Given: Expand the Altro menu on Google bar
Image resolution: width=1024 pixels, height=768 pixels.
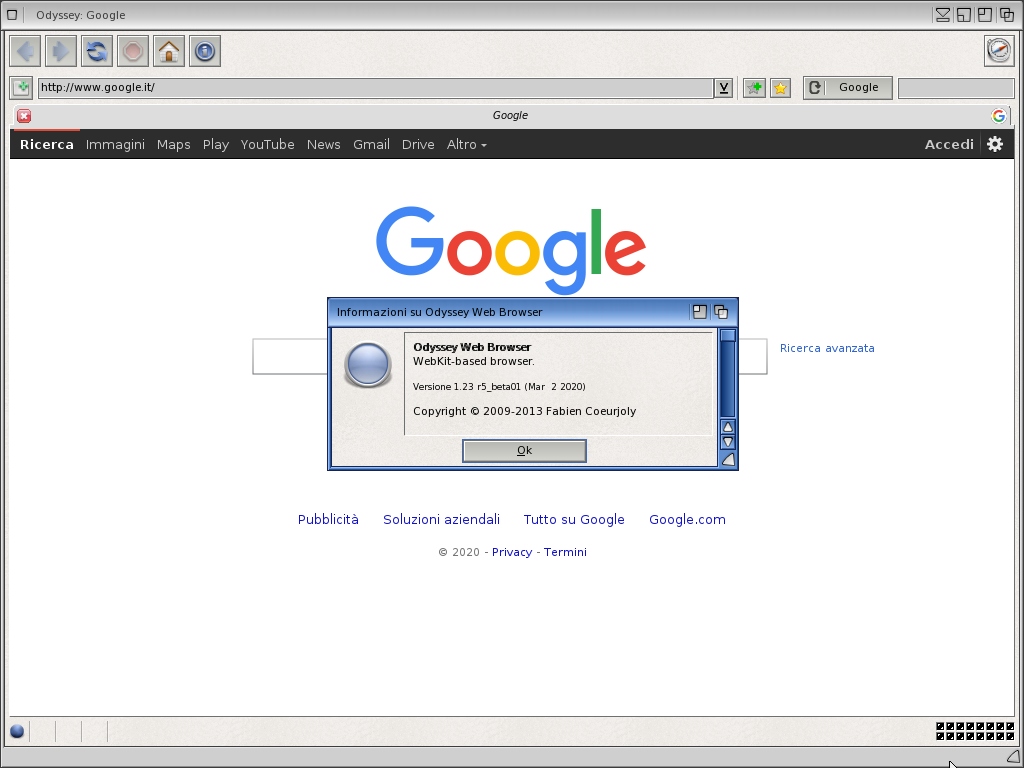Looking at the screenshot, I should [x=466, y=145].
